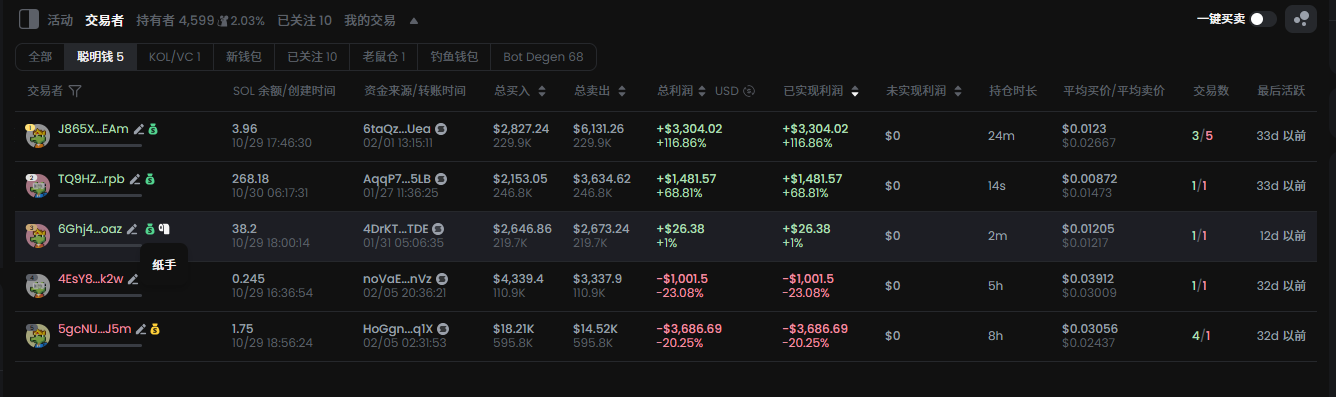Click the panel layout icon beside 活动

click(29, 19)
